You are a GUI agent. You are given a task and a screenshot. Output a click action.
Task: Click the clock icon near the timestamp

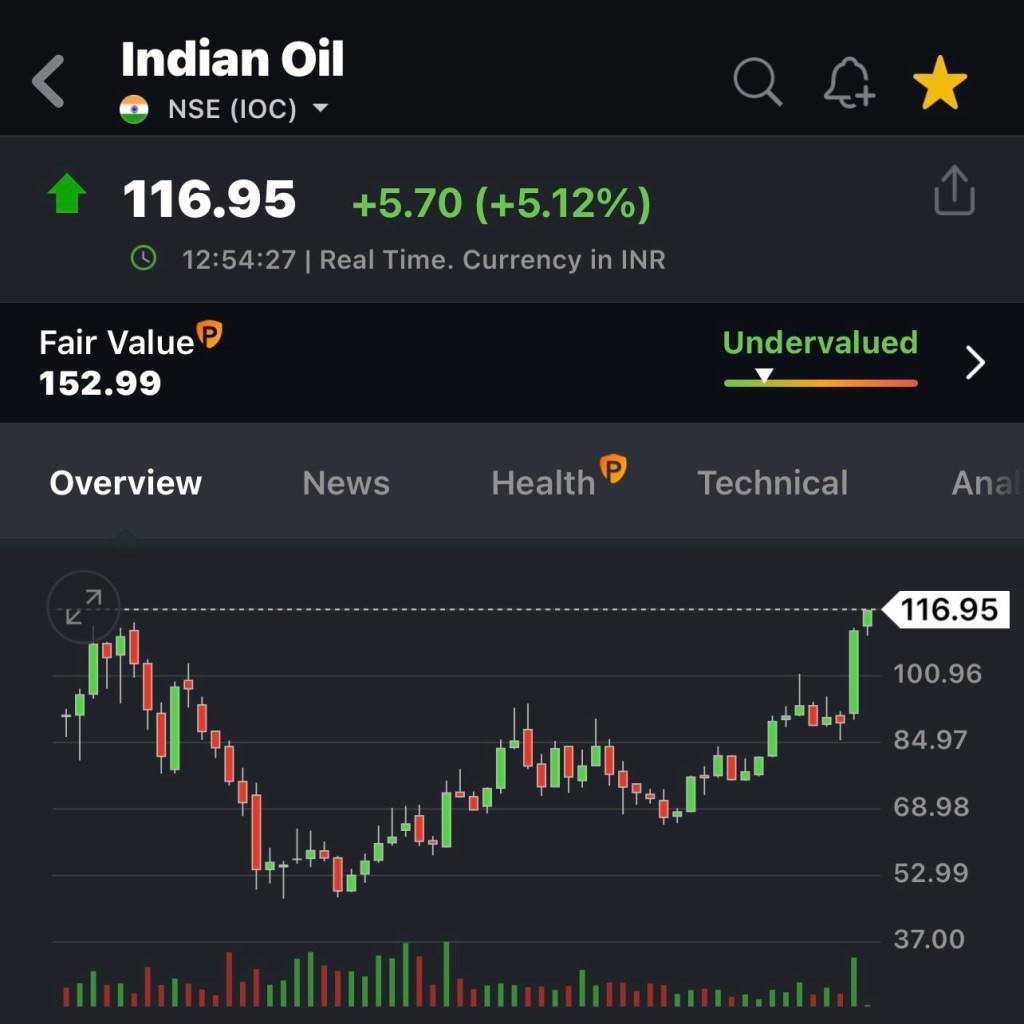click(144, 259)
